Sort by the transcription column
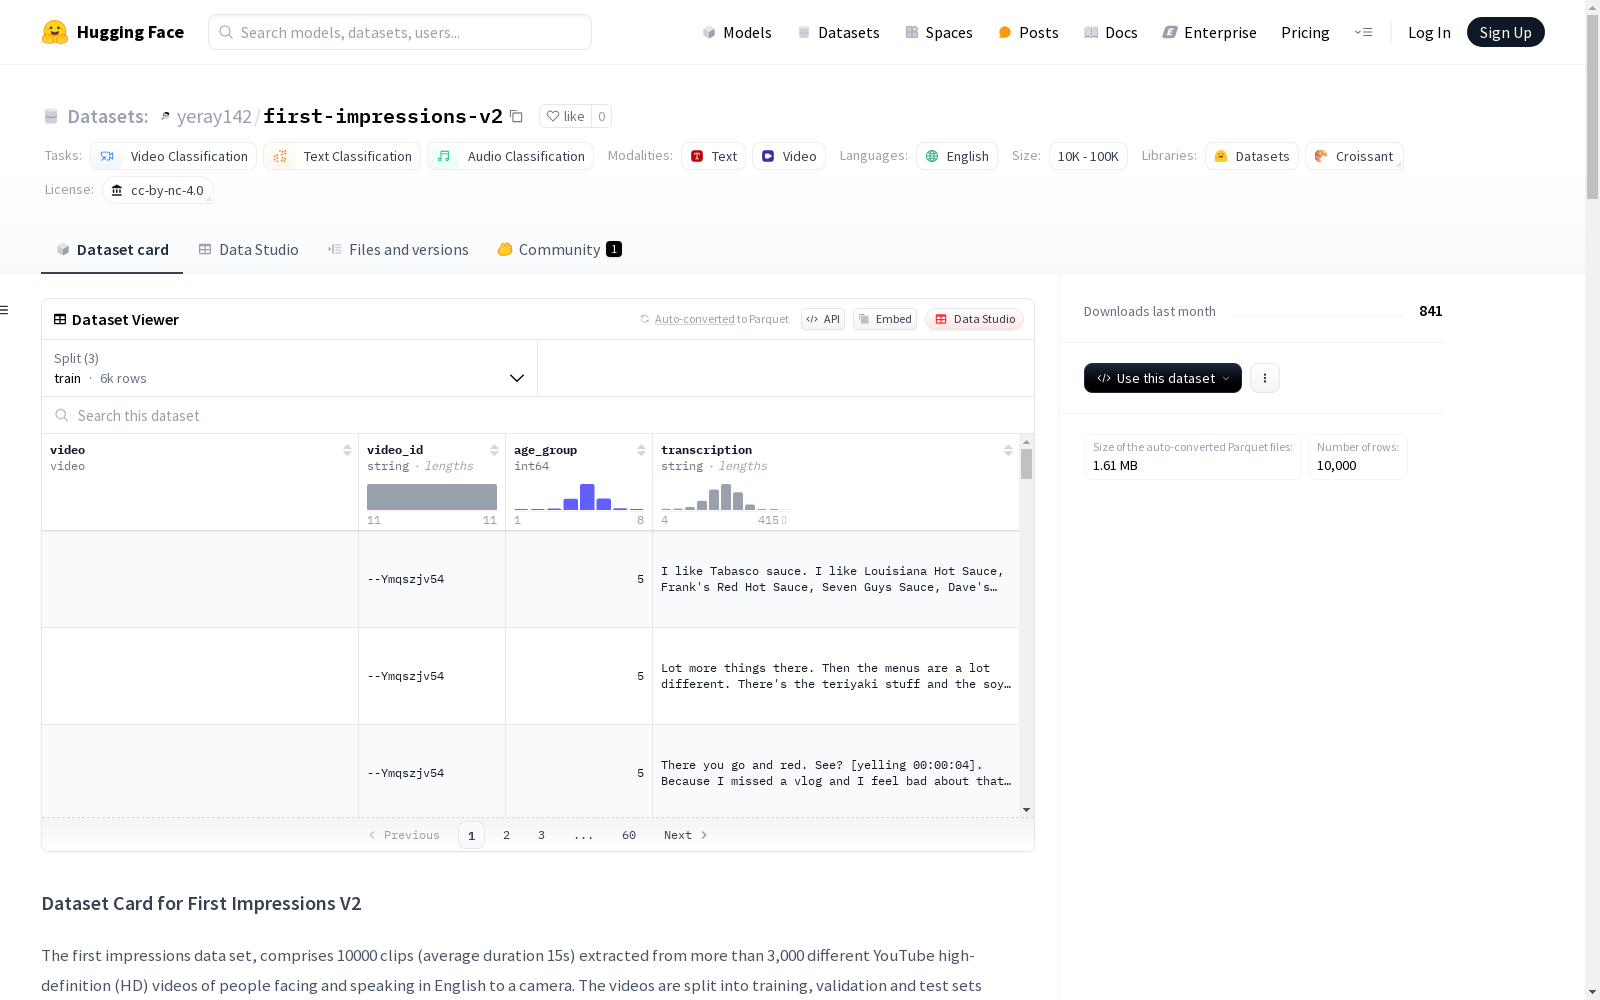 tap(1008, 450)
